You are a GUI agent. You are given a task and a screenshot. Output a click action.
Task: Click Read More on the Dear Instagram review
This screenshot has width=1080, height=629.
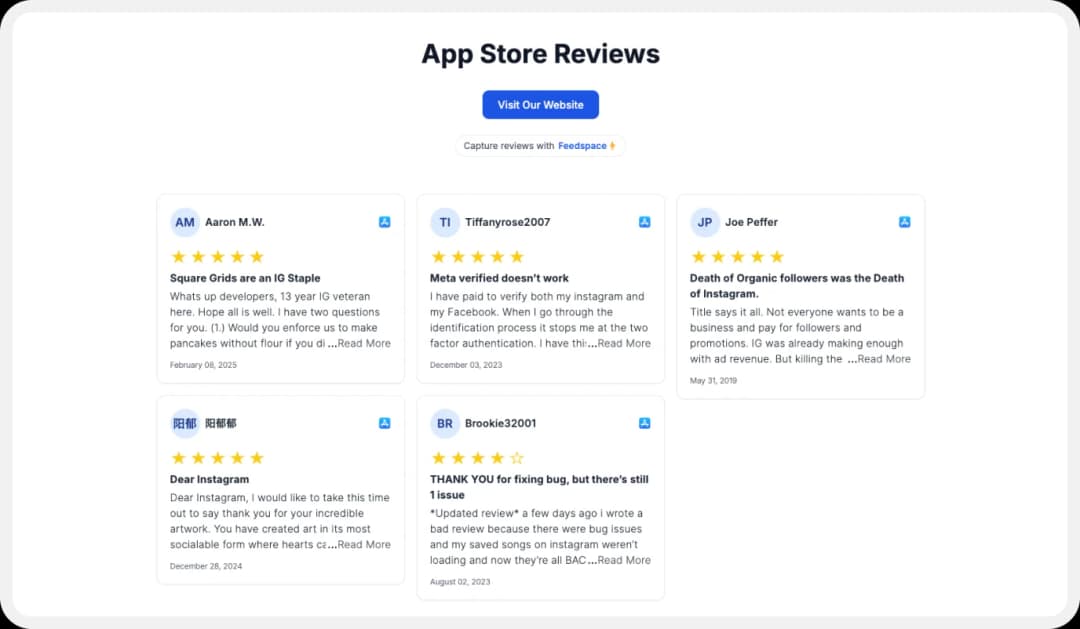point(363,544)
